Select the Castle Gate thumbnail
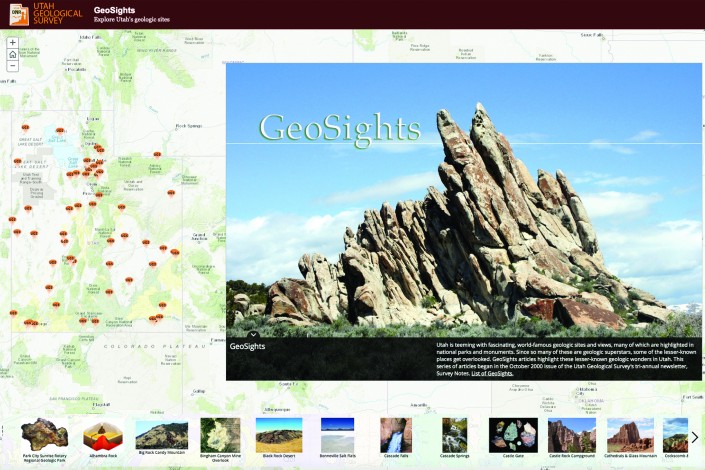The height and width of the screenshot is (470, 705). (x=513, y=435)
